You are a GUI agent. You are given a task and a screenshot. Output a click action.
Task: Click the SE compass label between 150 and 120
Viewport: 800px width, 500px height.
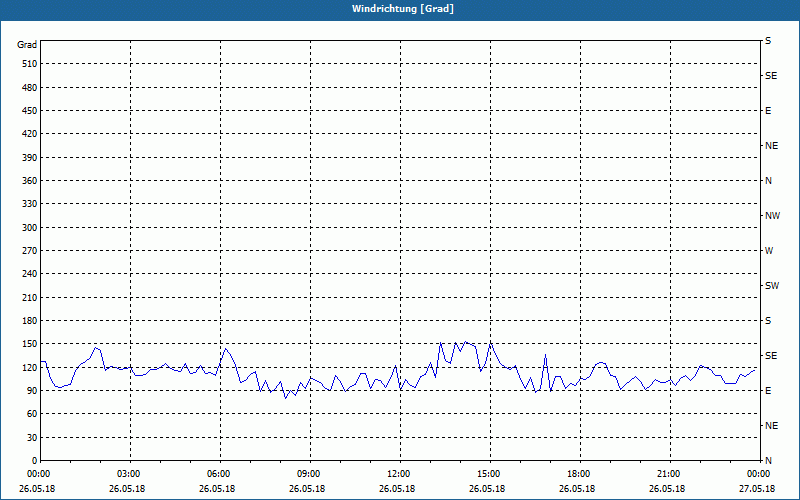click(x=771, y=356)
